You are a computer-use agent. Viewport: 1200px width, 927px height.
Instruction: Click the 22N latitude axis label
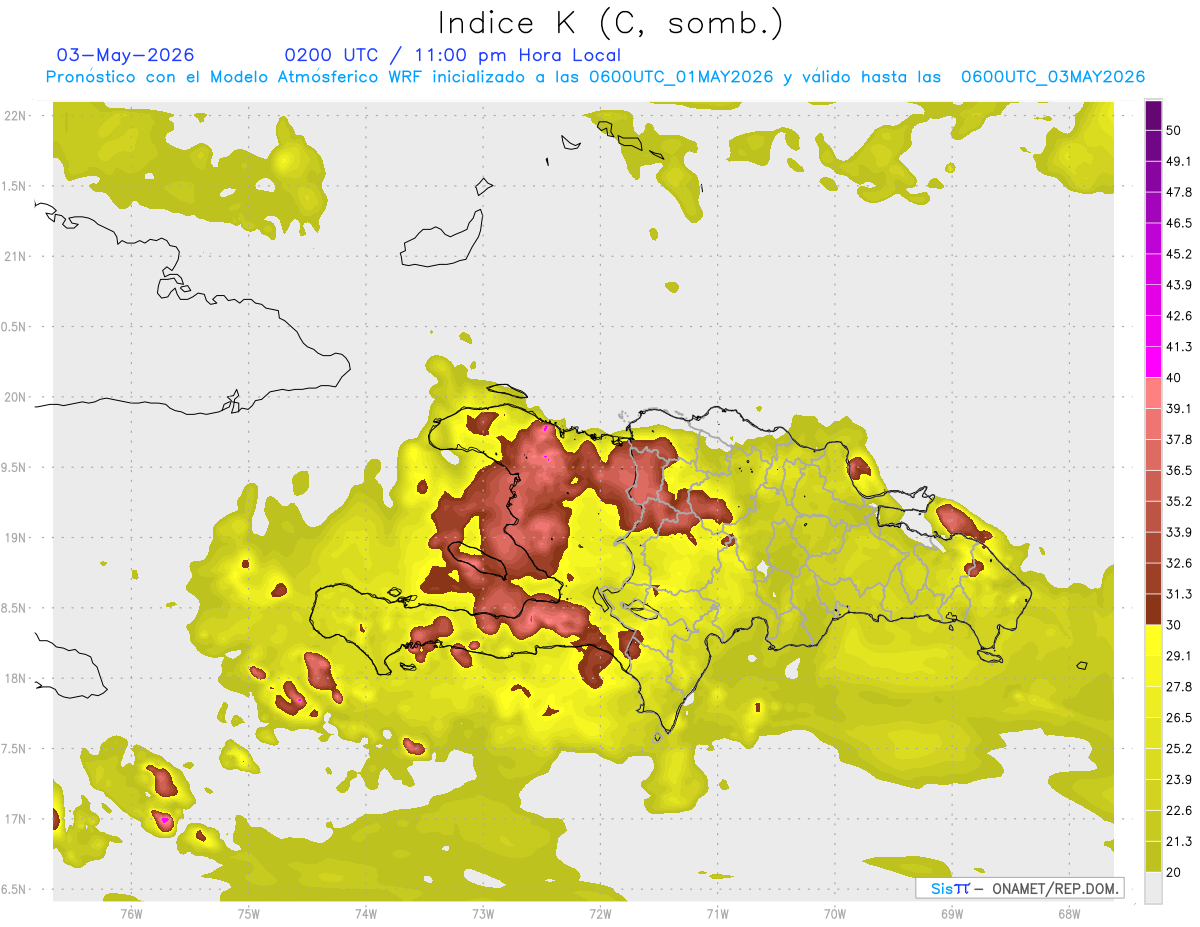[x=15, y=116]
